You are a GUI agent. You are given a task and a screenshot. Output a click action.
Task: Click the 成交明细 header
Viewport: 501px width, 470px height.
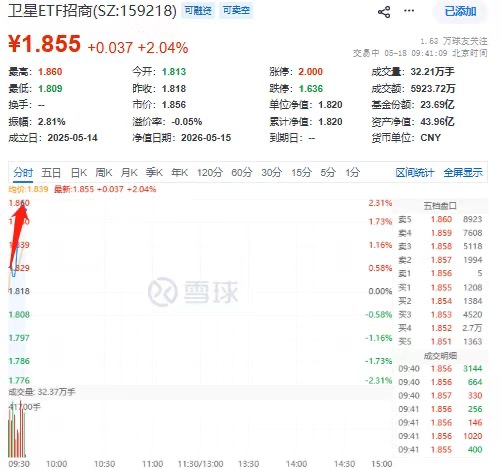[x=440, y=356]
